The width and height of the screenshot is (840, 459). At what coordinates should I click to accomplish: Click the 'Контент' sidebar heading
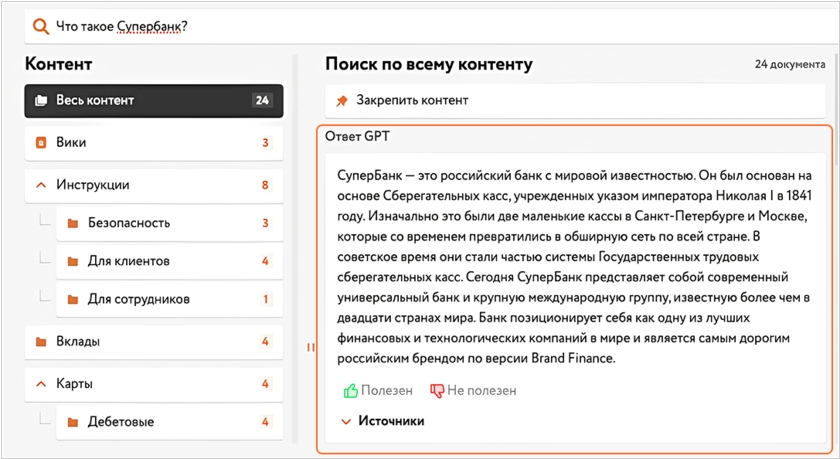58,64
